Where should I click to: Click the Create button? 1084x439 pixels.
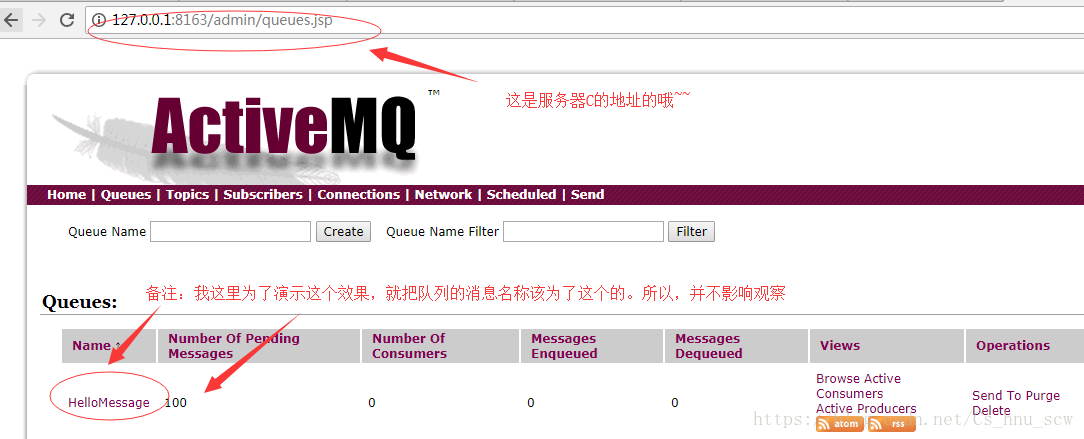[344, 232]
